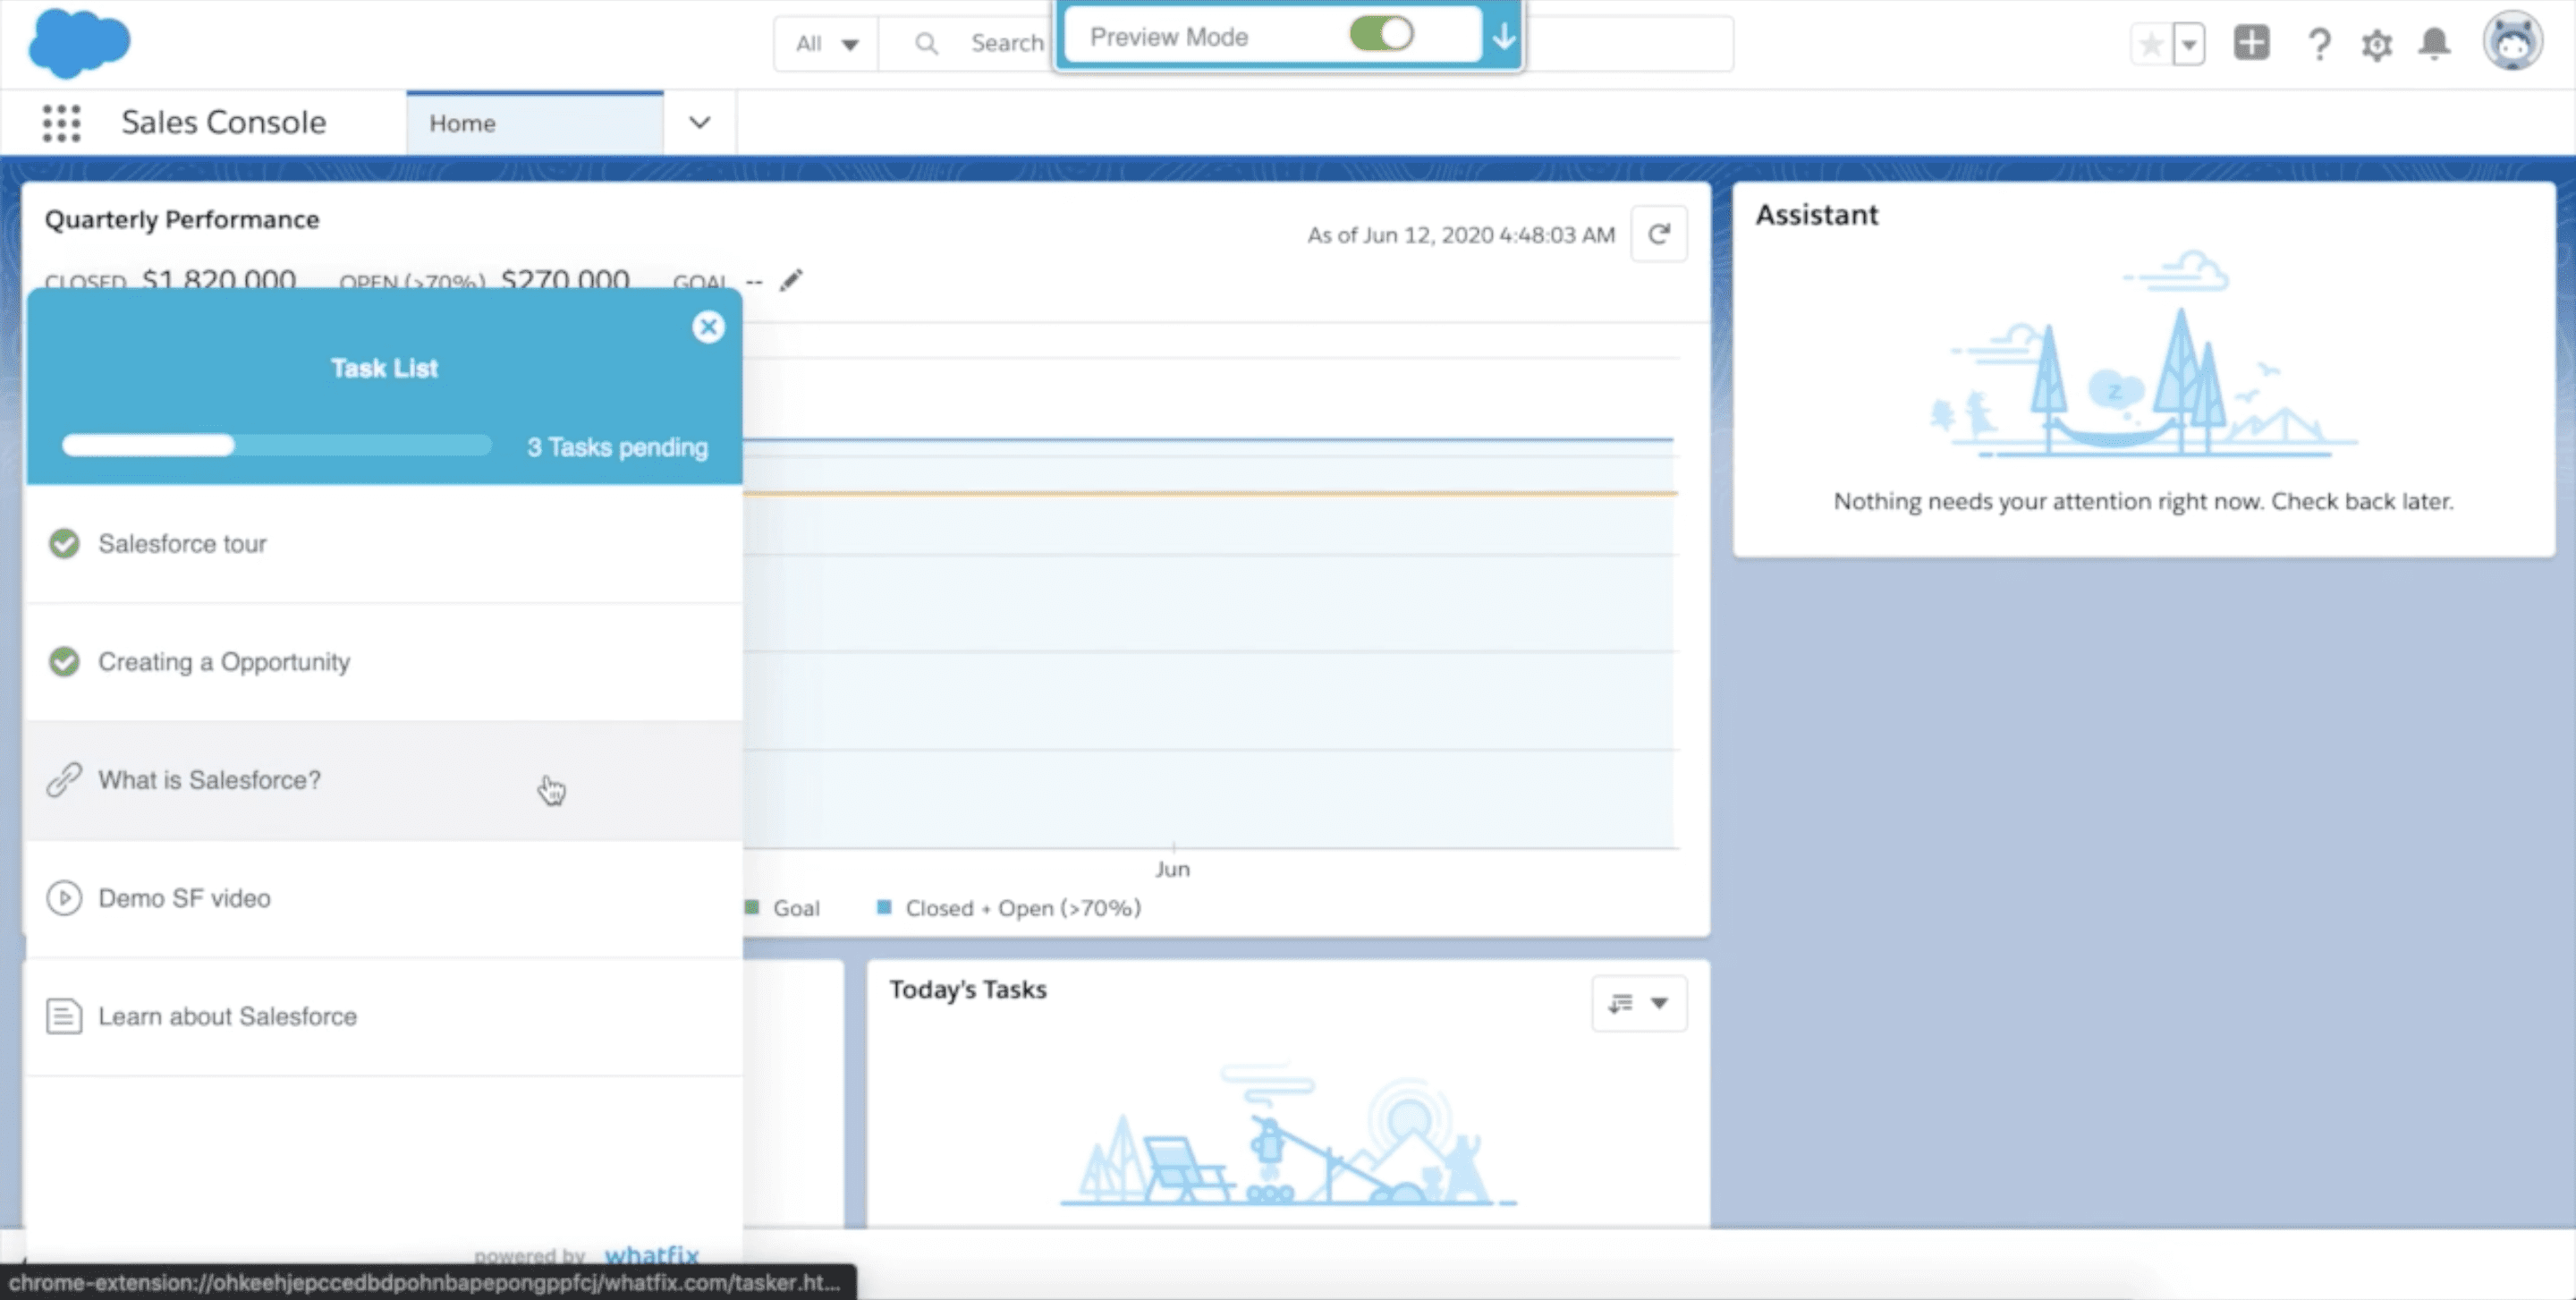Click the whatfix powered-by link
Image resolution: width=2576 pixels, height=1300 pixels.
click(x=651, y=1254)
